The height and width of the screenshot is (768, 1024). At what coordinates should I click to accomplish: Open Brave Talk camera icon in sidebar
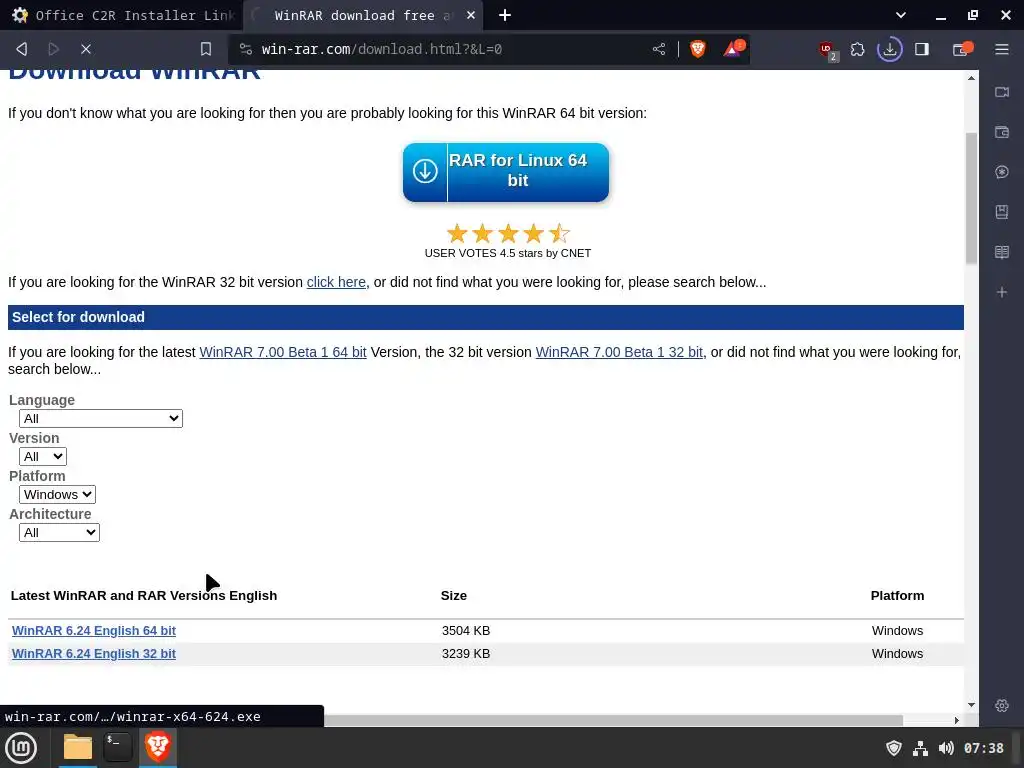coord(1002,92)
